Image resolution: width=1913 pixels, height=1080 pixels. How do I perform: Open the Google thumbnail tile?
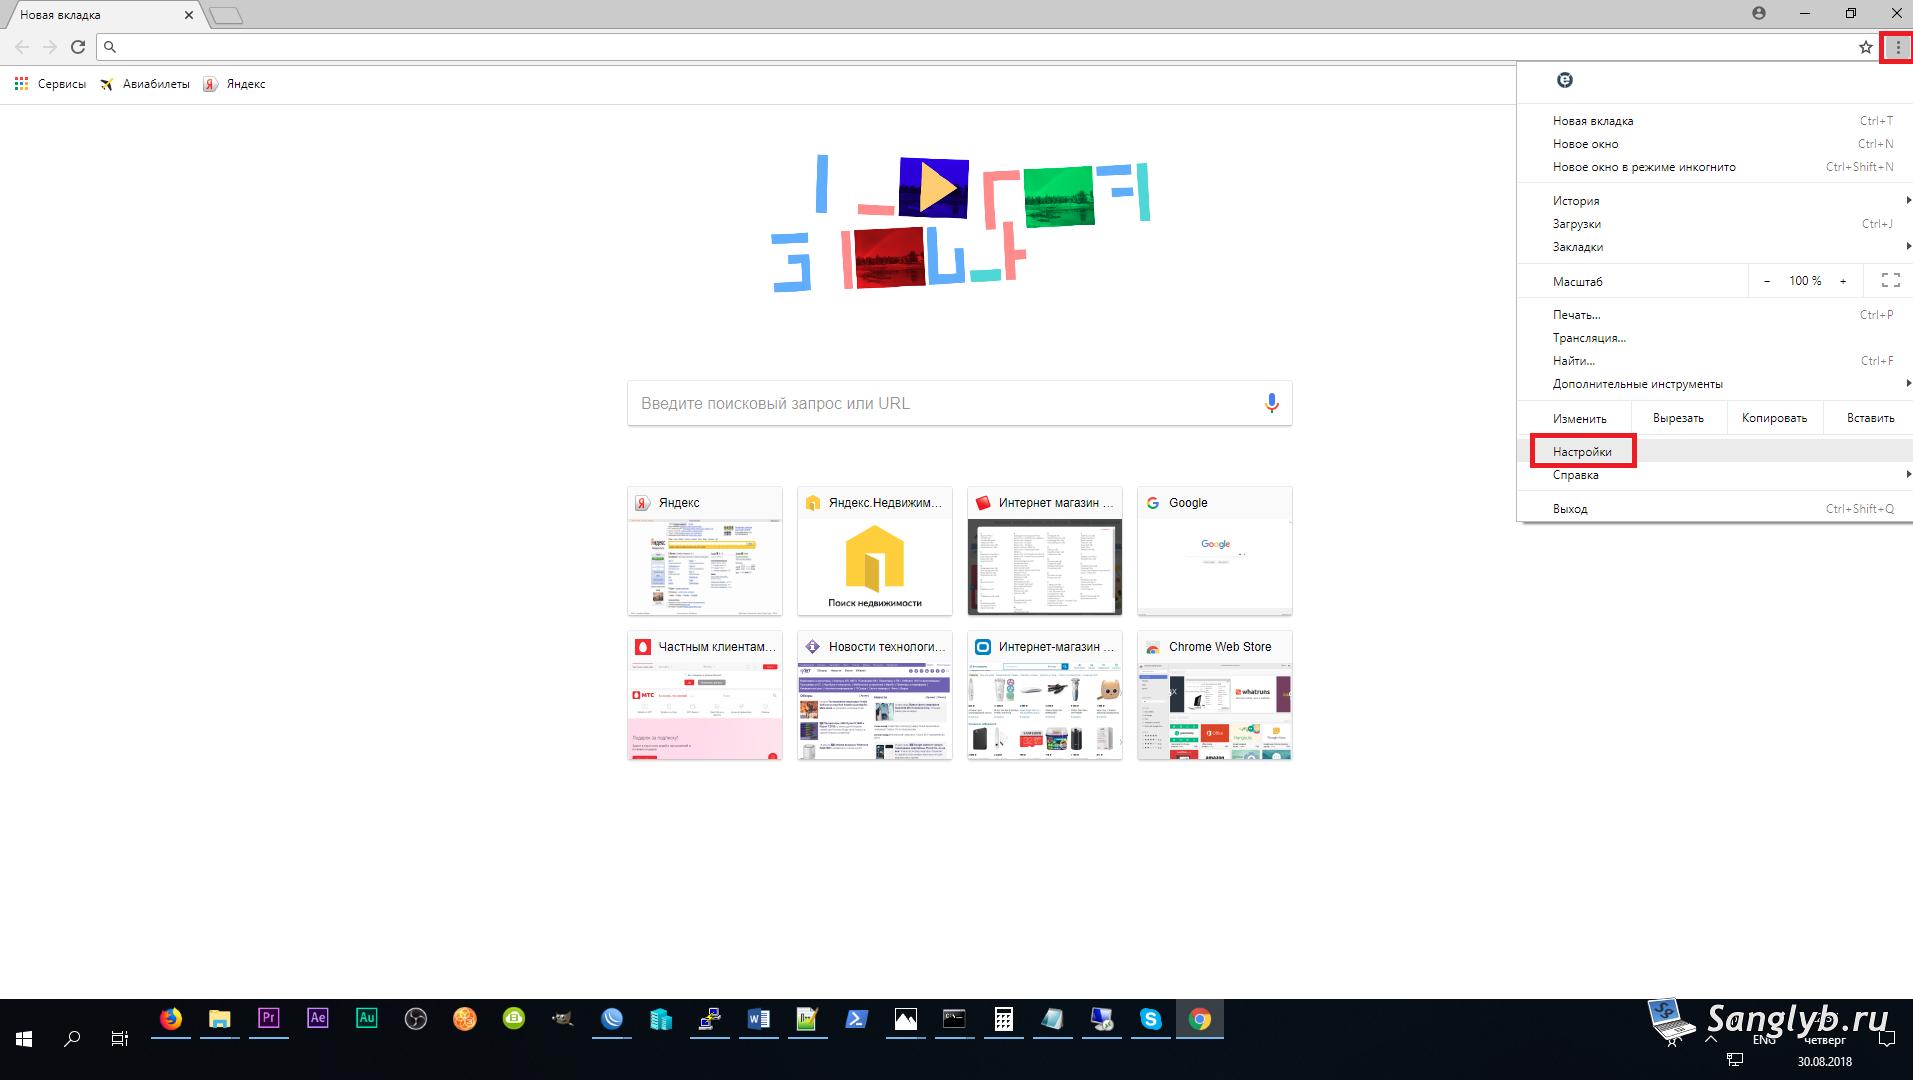pyautogui.click(x=1215, y=551)
